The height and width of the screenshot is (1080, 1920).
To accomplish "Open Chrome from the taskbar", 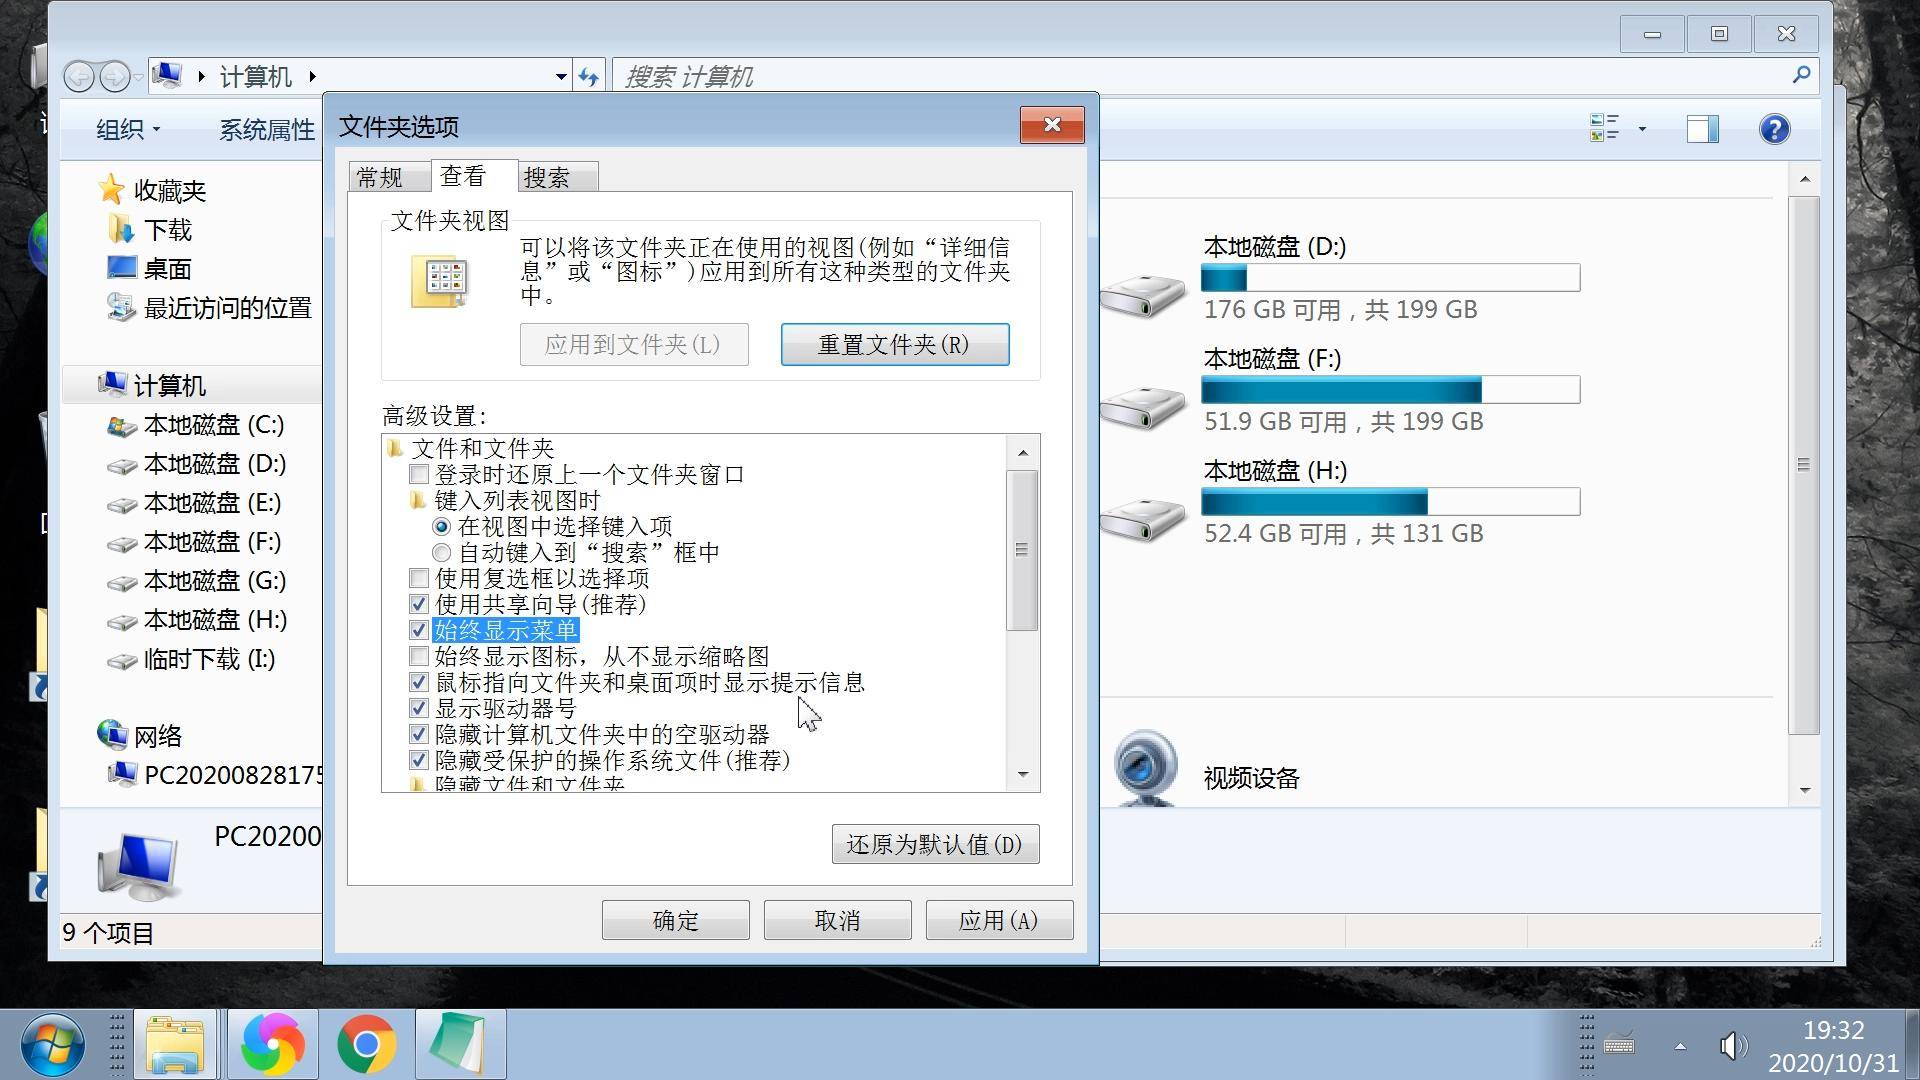I will coord(366,1044).
